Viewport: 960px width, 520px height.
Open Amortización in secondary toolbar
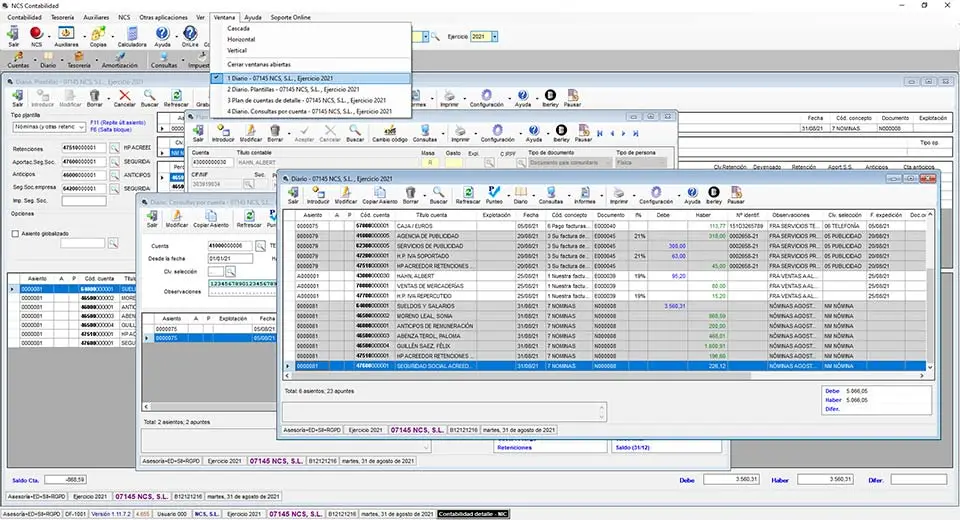coord(120,60)
